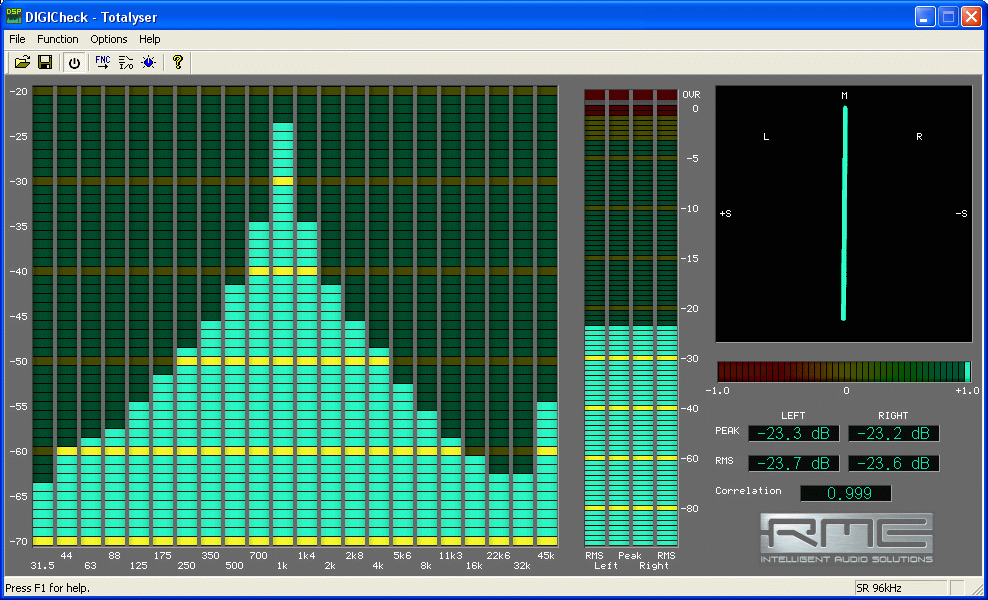This screenshot has height=600, width=988.
Task: Open the Options menu
Action: 108,39
